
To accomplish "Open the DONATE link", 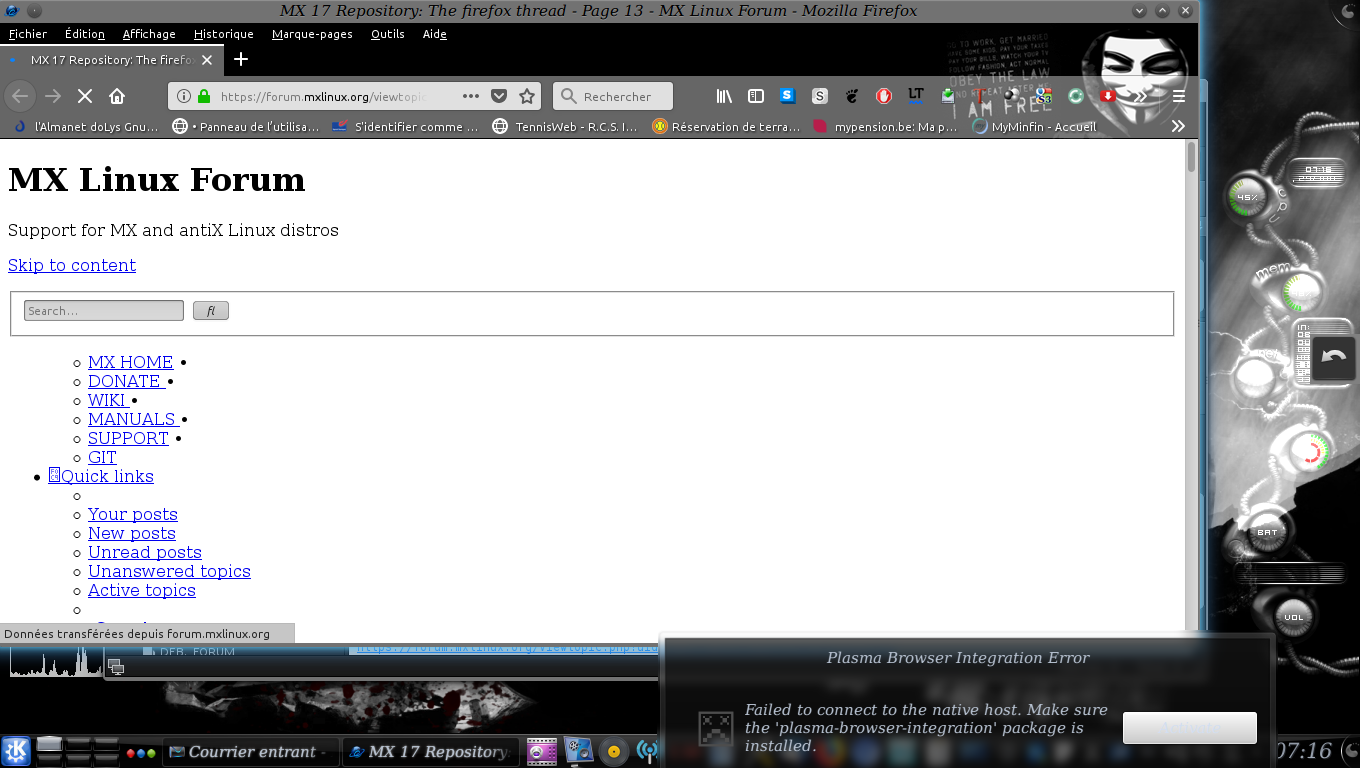I will [125, 381].
